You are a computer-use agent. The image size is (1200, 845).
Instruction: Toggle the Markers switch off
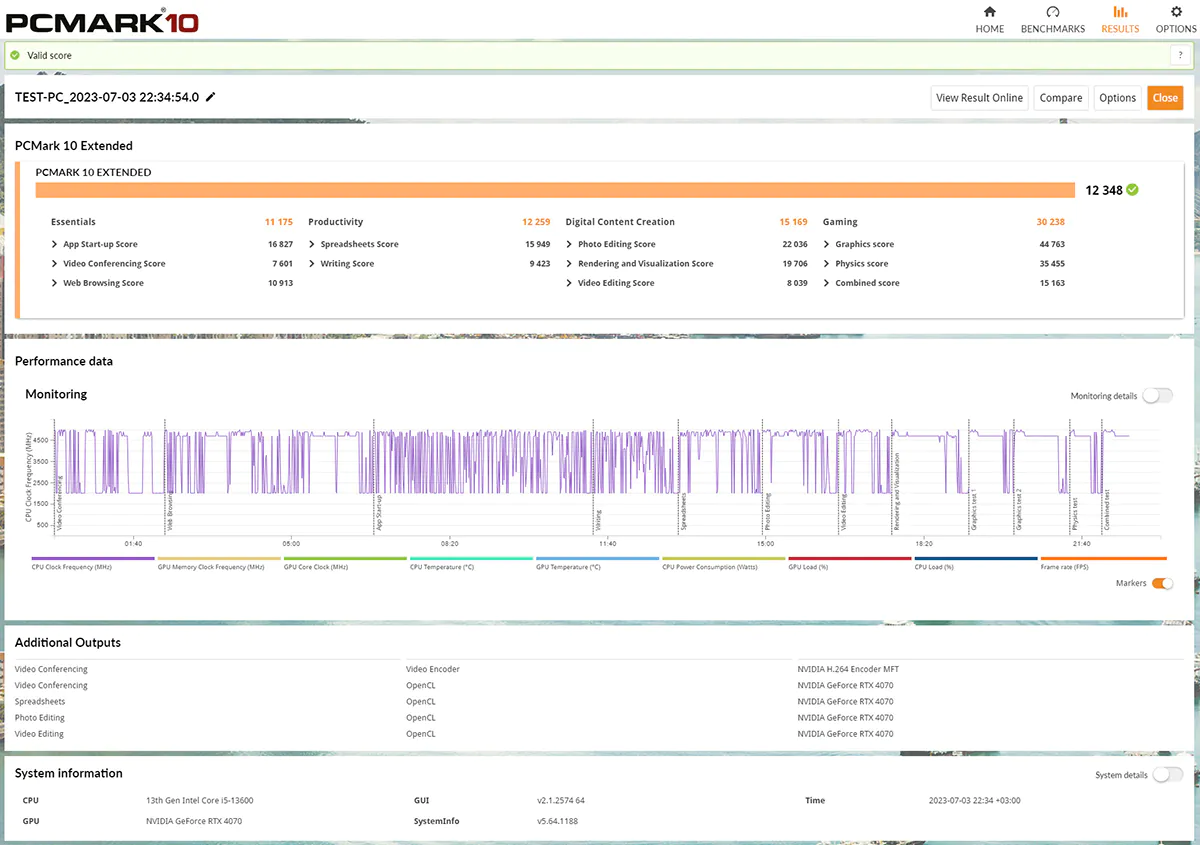(1162, 583)
